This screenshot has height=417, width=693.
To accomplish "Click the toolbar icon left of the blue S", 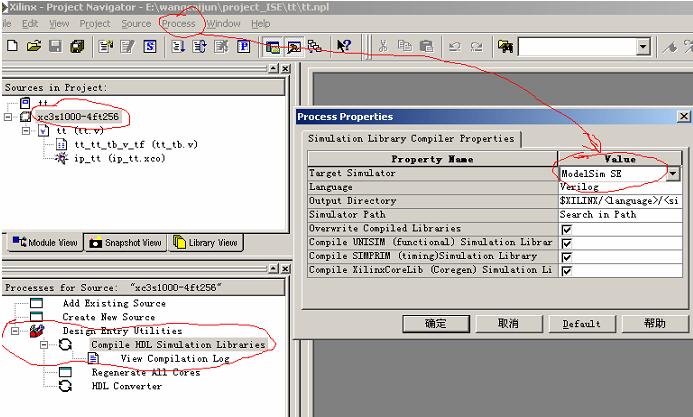I will point(128,46).
